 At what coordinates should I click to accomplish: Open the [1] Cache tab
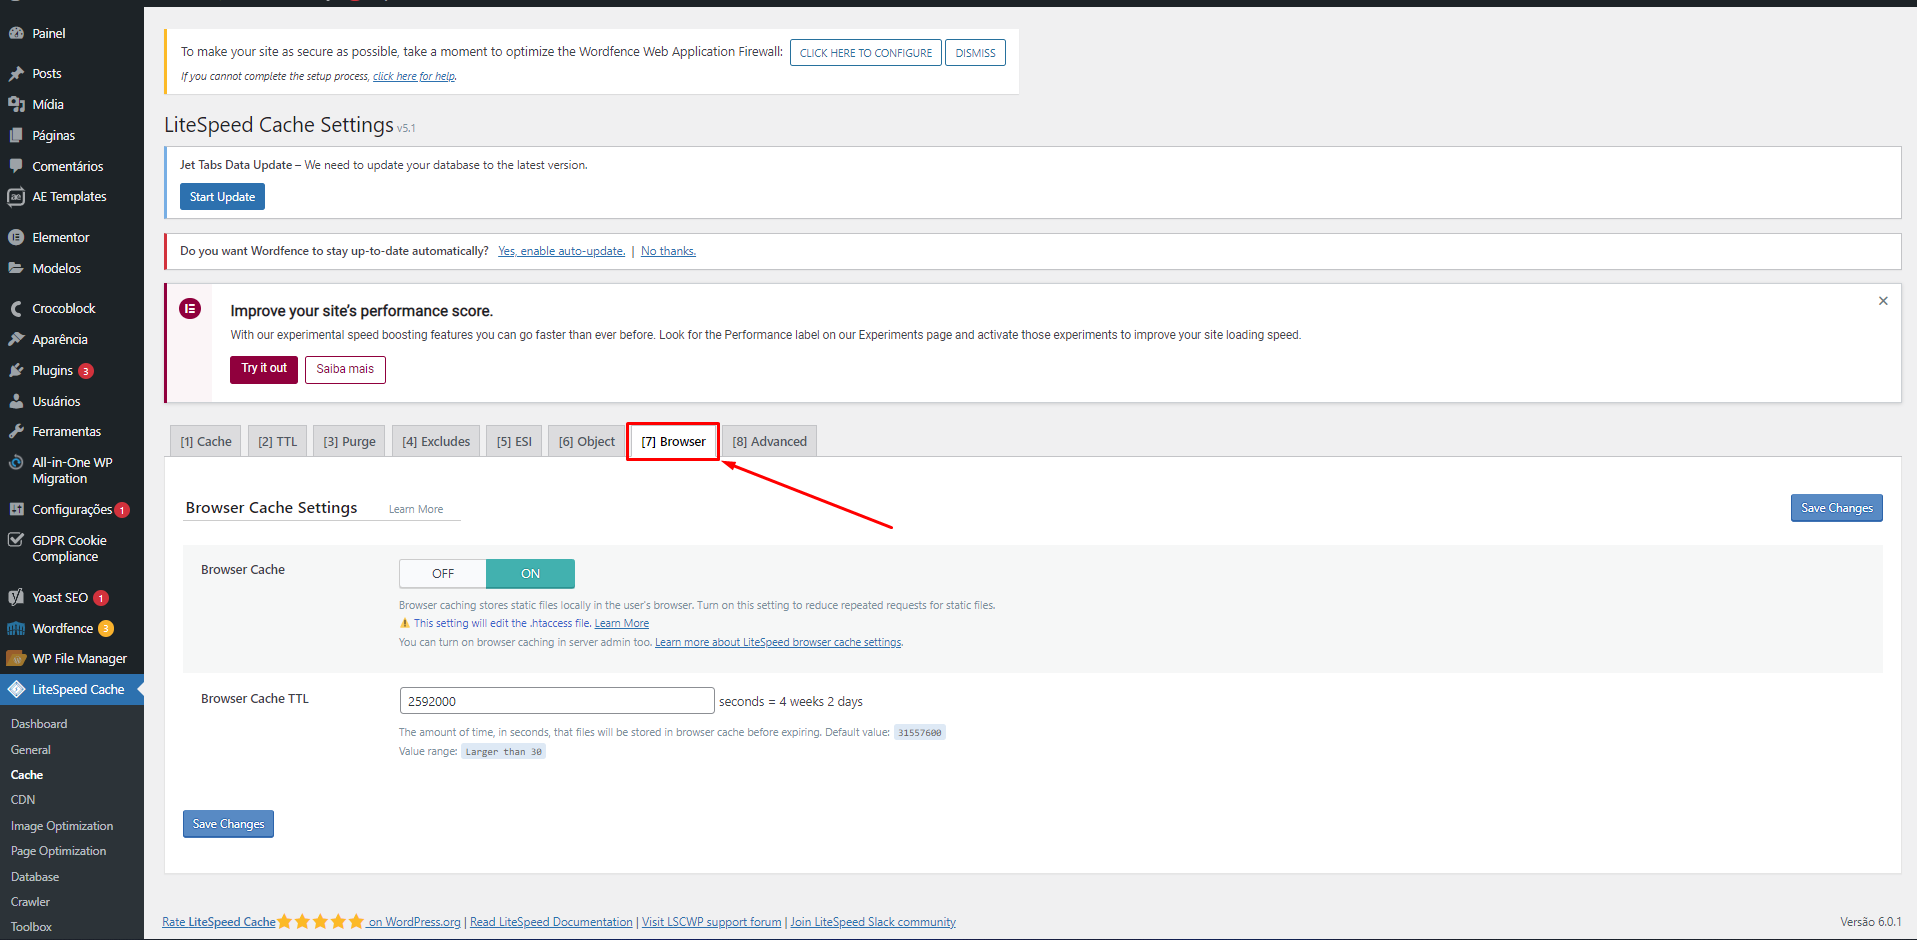(x=206, y=441)
